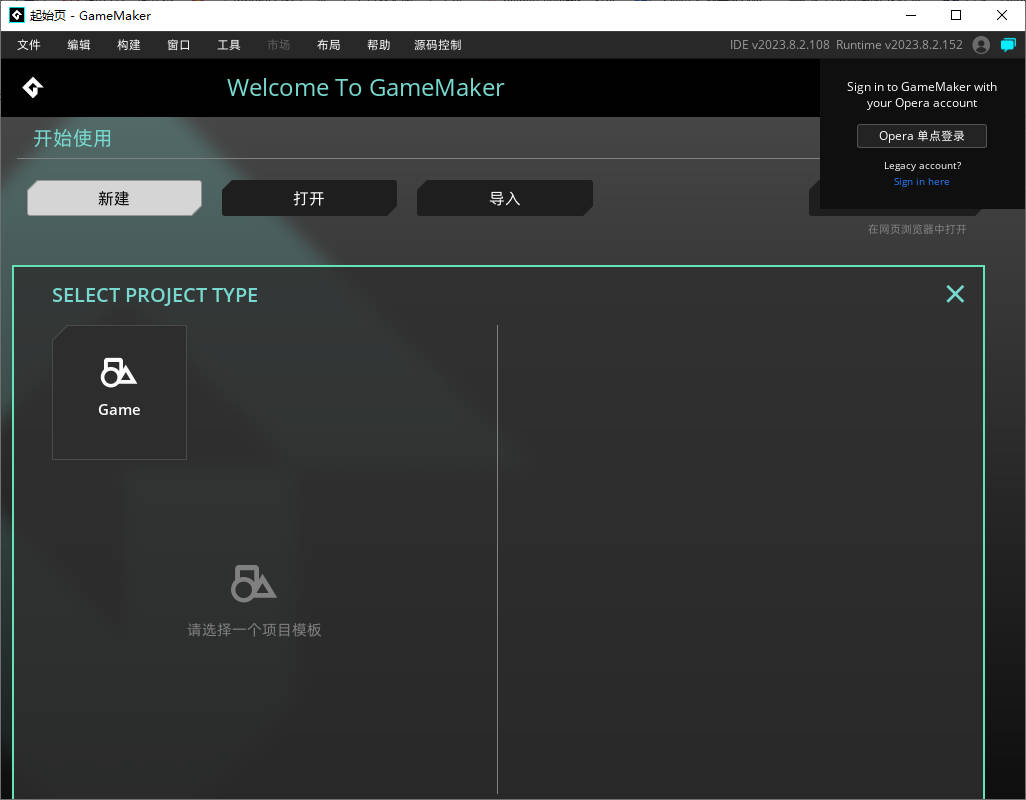
Task: Close the Select Project Type panel
Action: click(x=955, y=294)
